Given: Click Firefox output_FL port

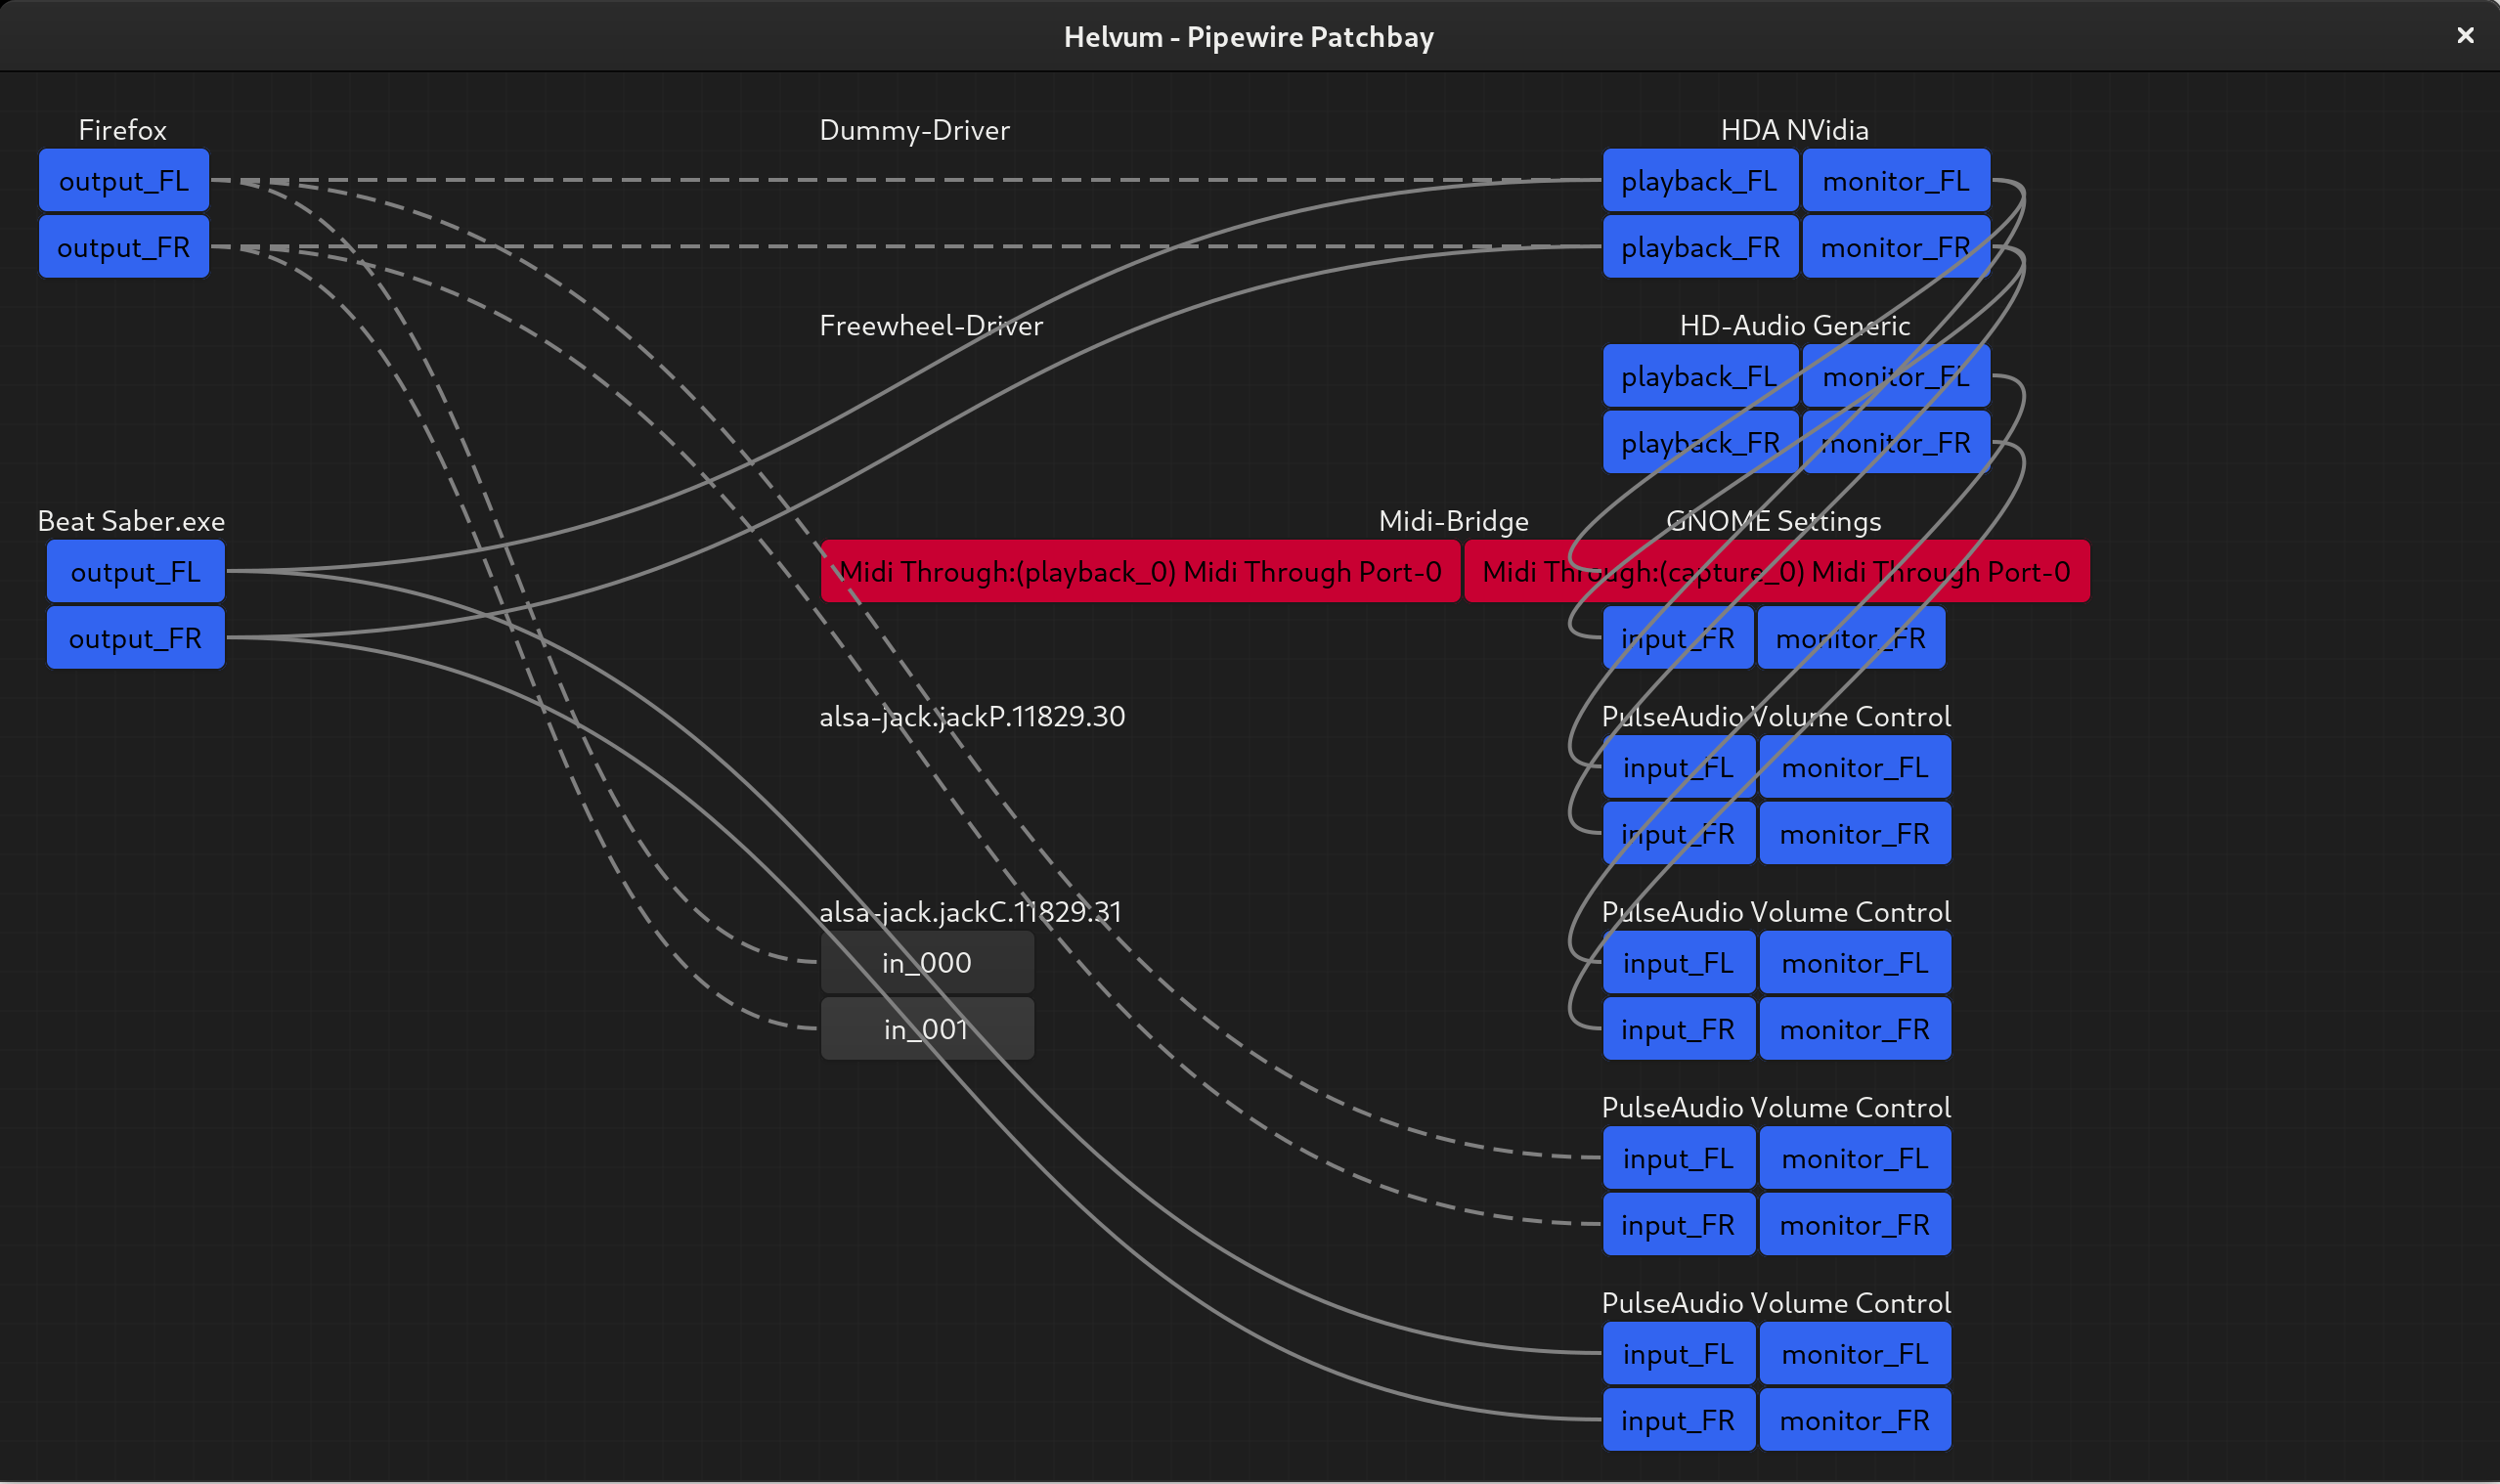Looking at the screenshot, I should (x=123, y=181).
